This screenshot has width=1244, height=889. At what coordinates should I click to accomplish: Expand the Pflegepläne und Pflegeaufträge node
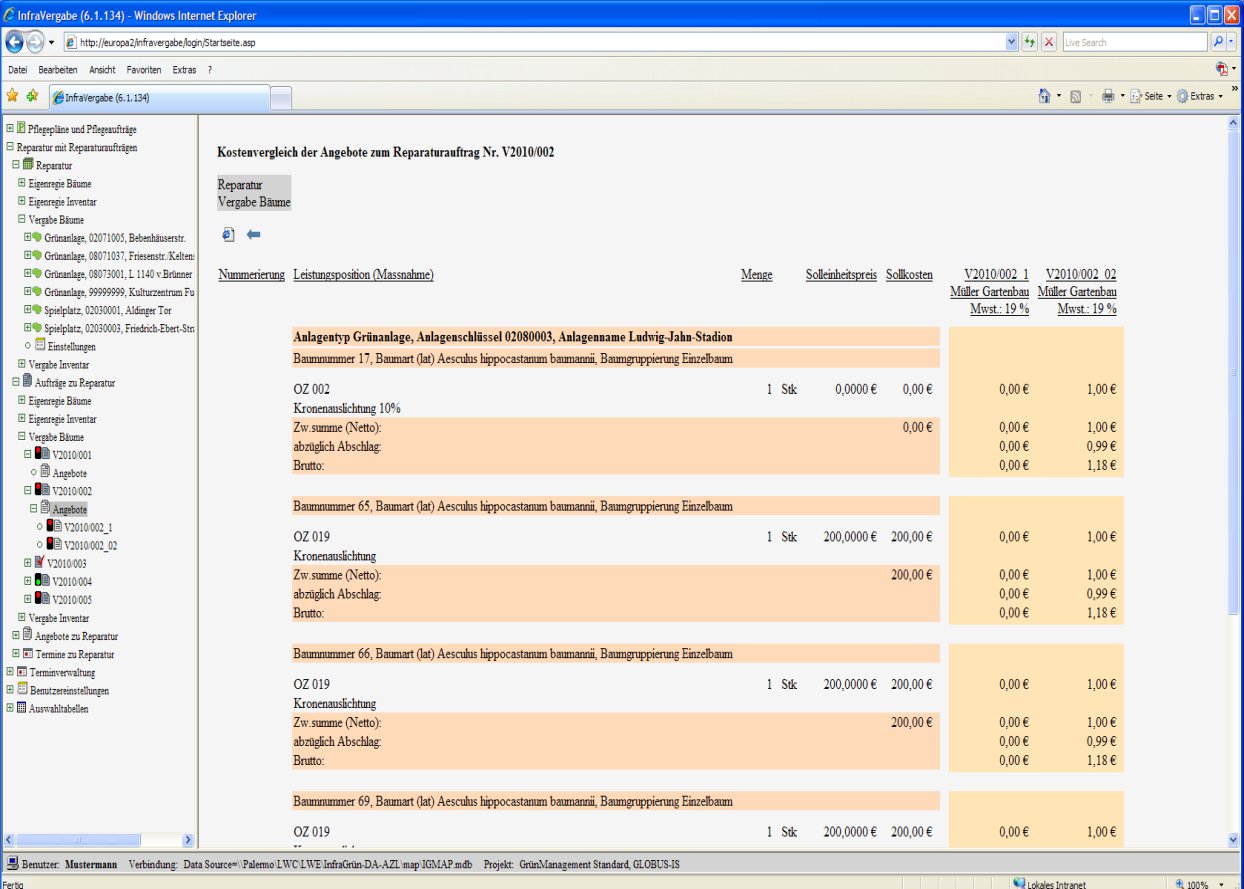click(x=9, y=129)
